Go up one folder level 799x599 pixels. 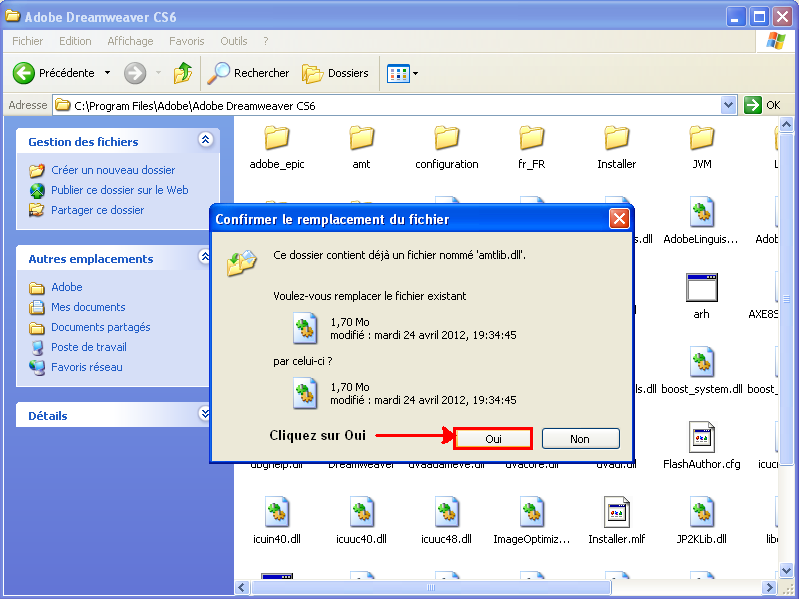(182, 73)
